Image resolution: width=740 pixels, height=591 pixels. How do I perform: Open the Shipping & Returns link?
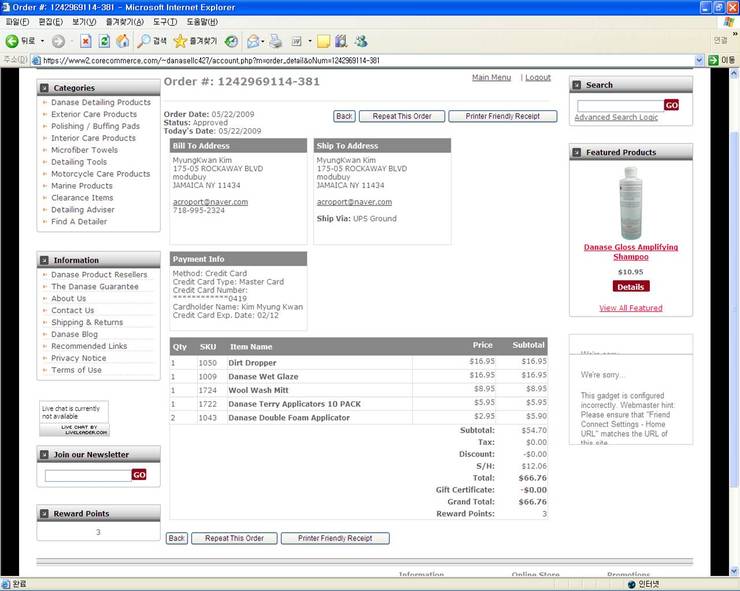point(87,322)
